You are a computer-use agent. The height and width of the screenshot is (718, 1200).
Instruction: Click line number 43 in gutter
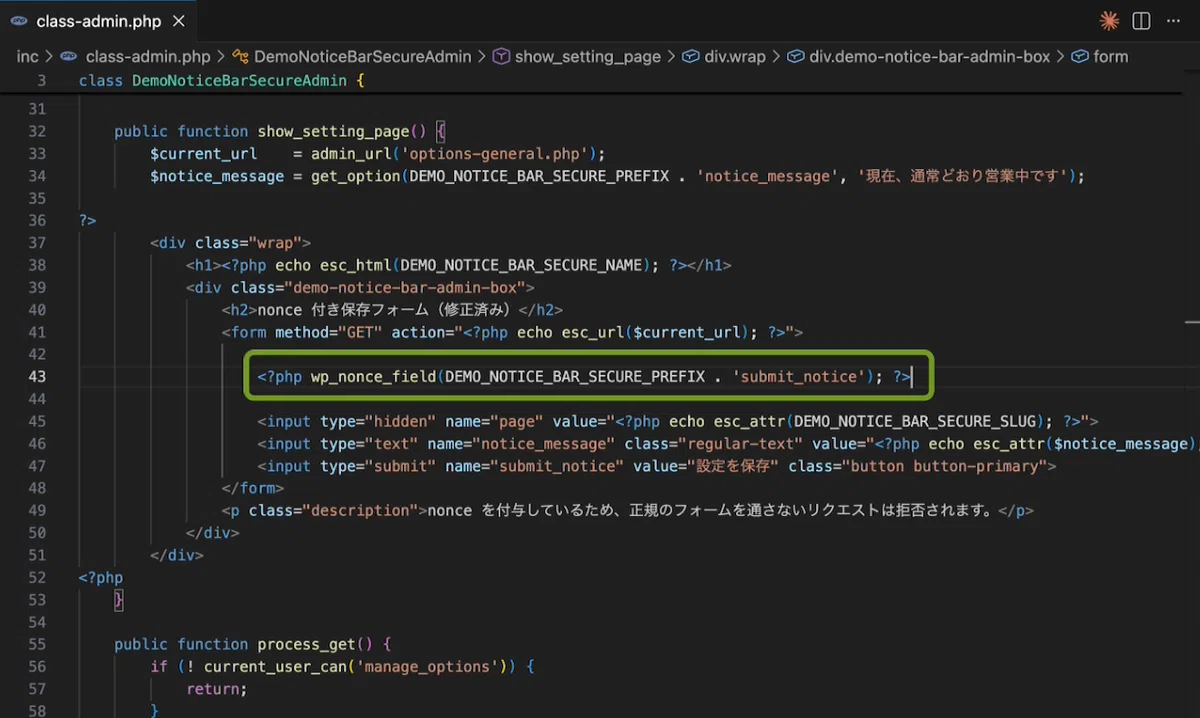click(37, 377)
